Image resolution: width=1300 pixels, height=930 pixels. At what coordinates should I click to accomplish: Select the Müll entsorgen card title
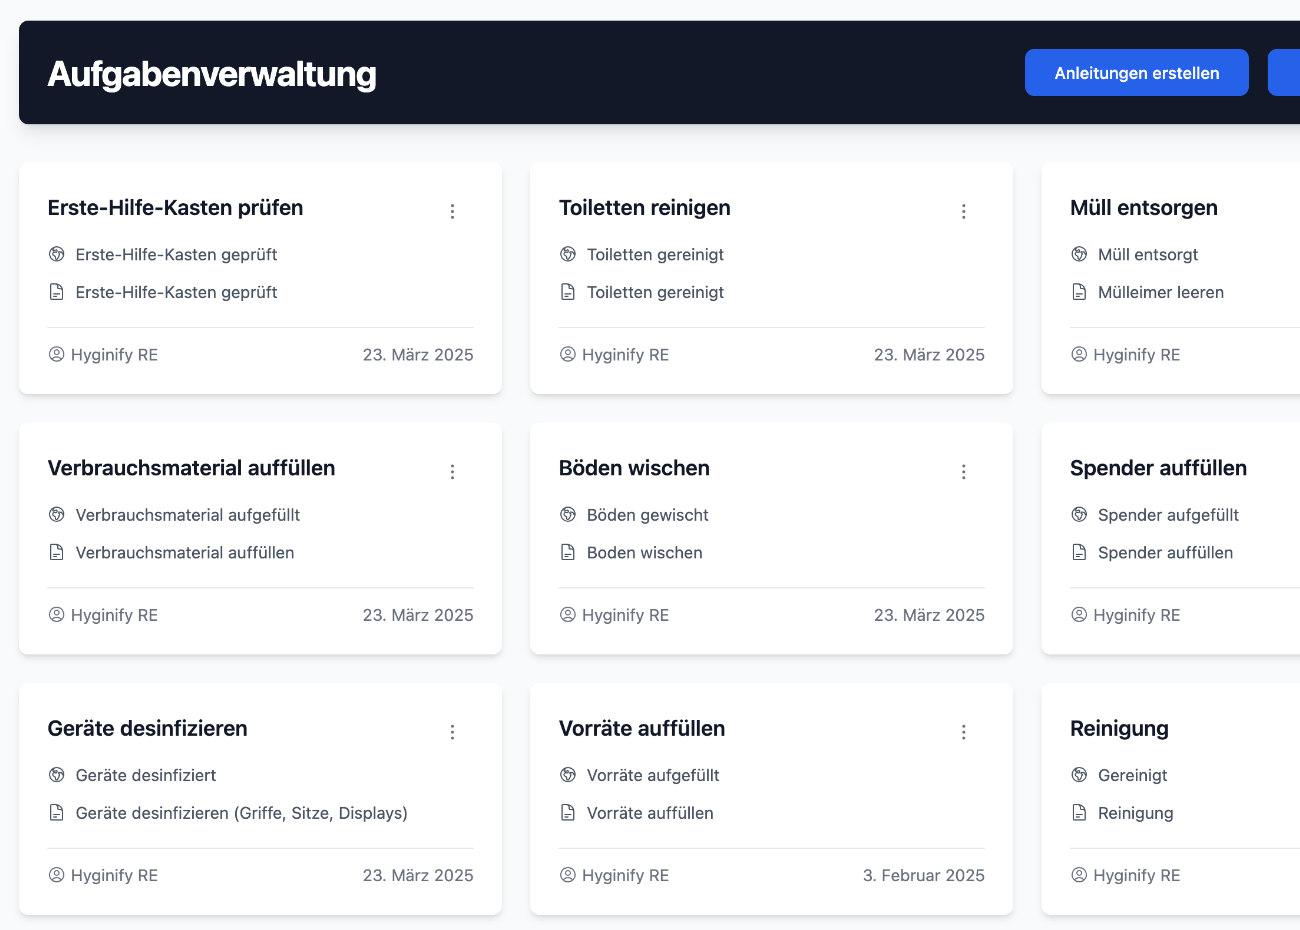(x=1144, y=208)
